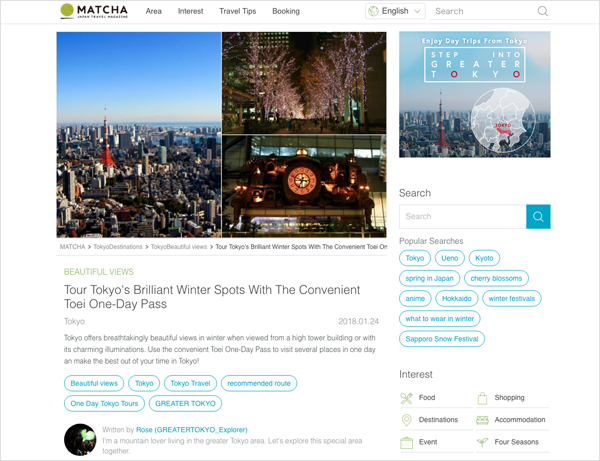Choose what to wear in winter search
This screenshot has height=461, width=600.
pos(440,319)
